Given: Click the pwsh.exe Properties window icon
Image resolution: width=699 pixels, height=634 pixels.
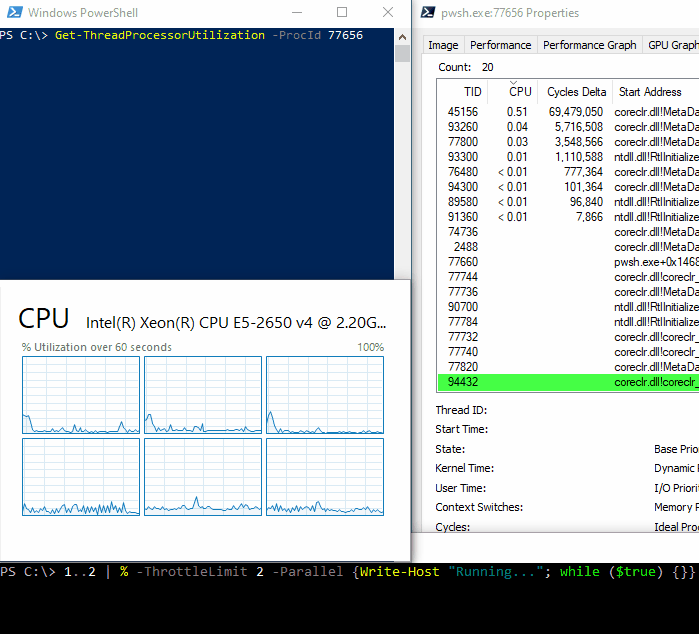Looking at the screenshot, I should coord(428,12).
